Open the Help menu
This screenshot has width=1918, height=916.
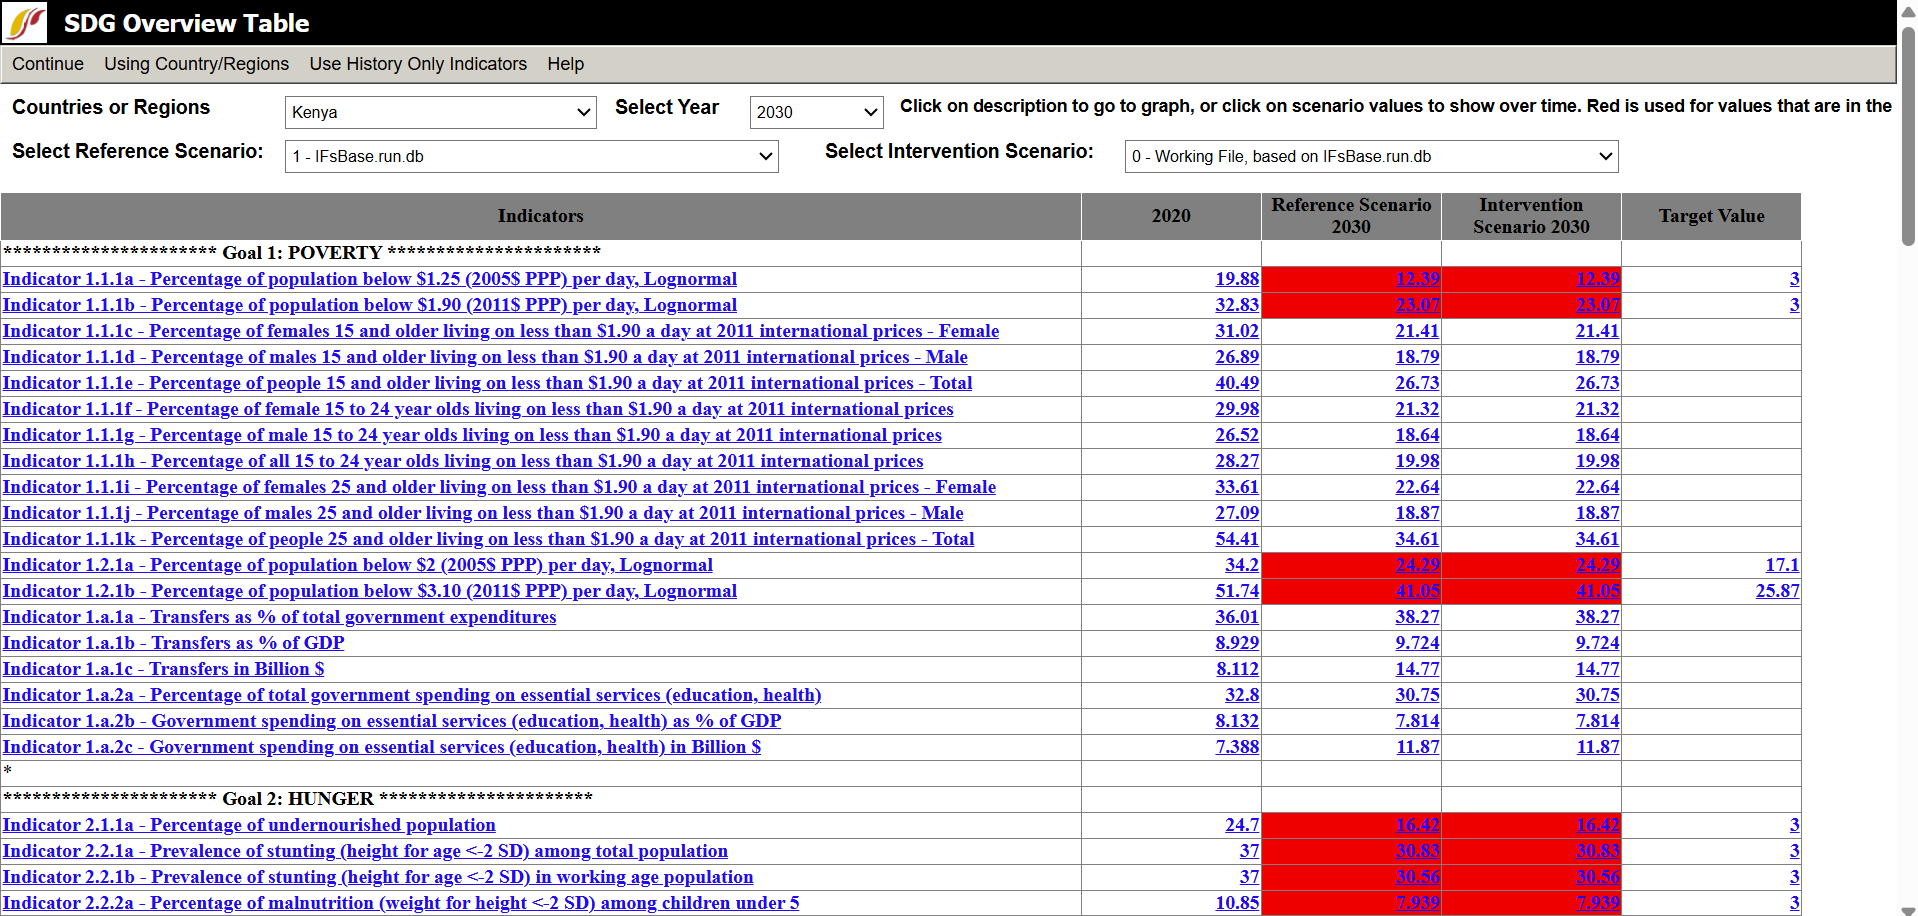(x=565, y=64)
